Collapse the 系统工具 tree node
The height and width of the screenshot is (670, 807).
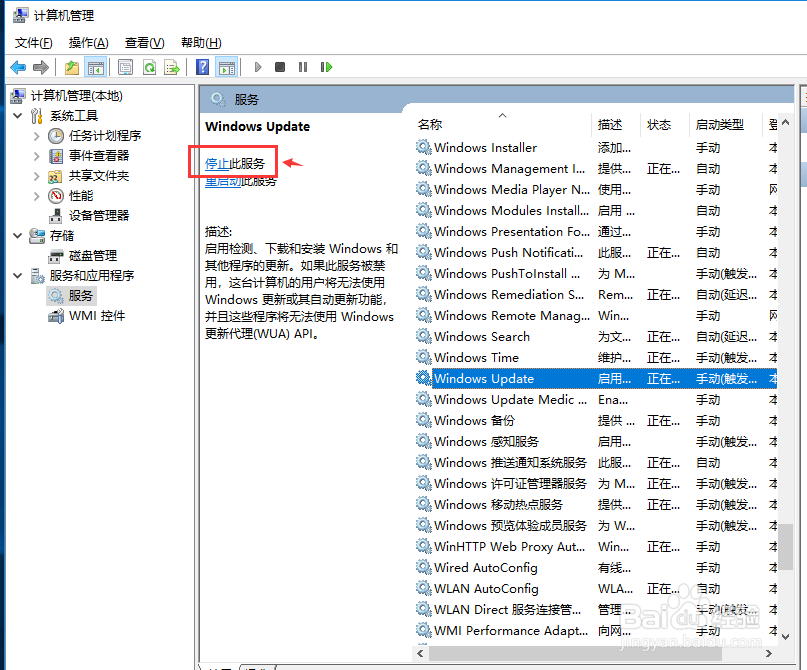click(x=18, y=116)
